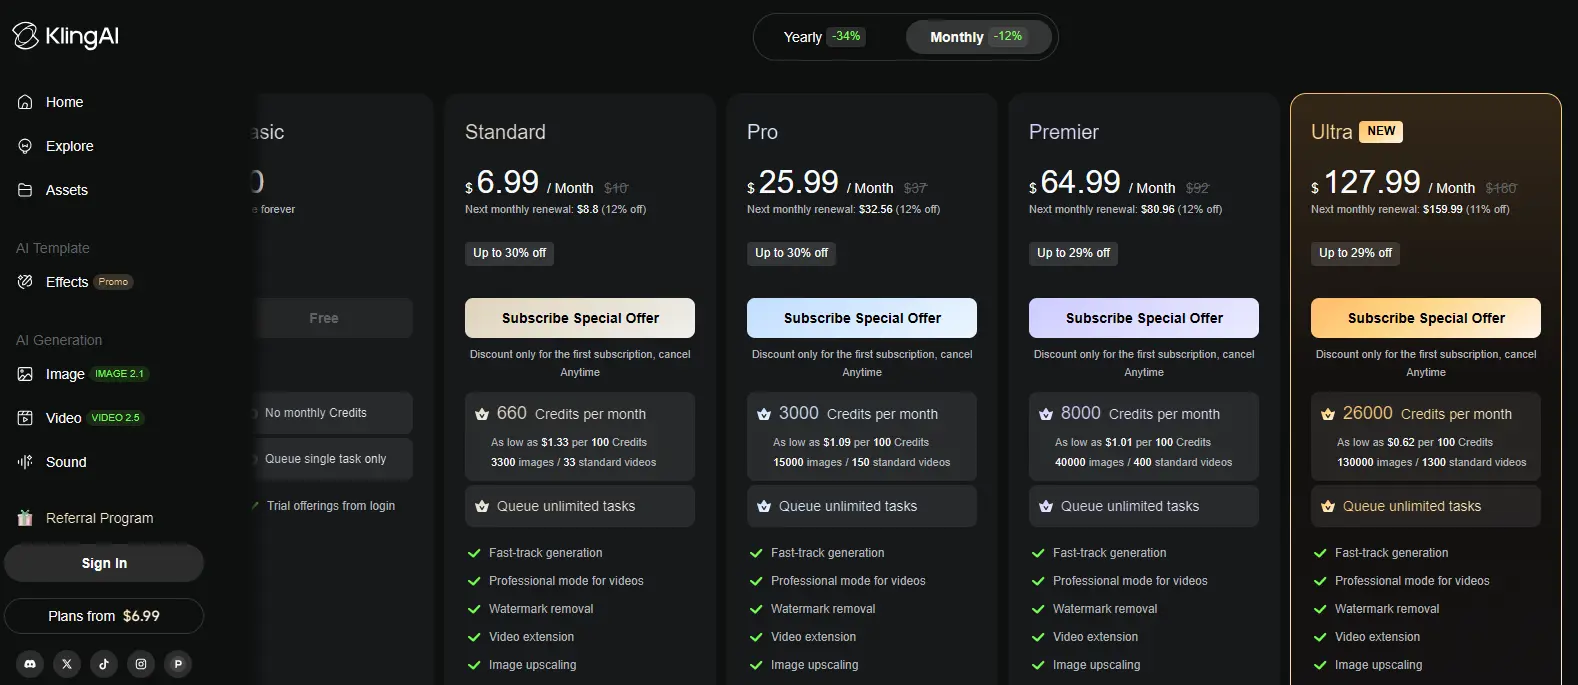
Task: Click the KlingAI logo
Action: tap(66, 37)
